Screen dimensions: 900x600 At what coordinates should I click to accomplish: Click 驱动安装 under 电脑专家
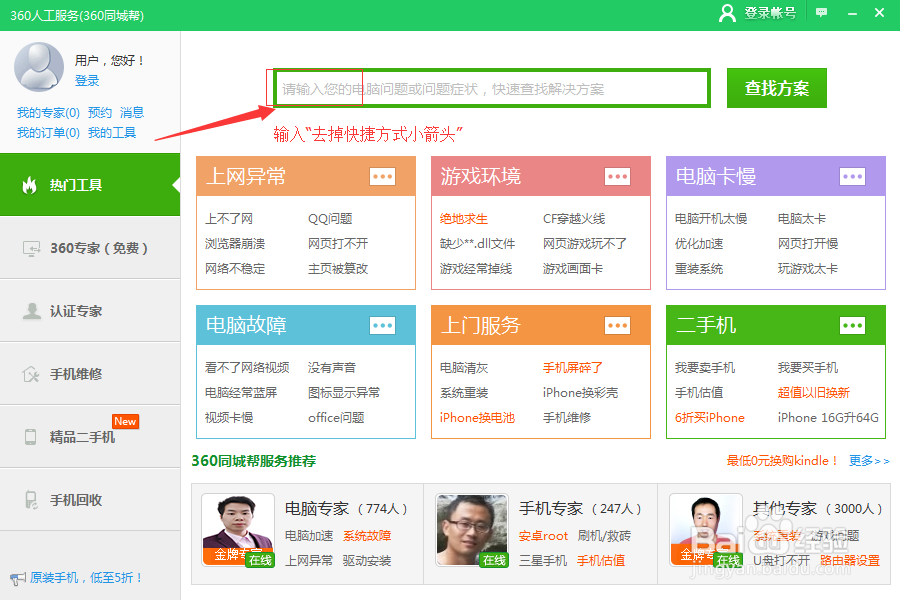pos(367,560)
